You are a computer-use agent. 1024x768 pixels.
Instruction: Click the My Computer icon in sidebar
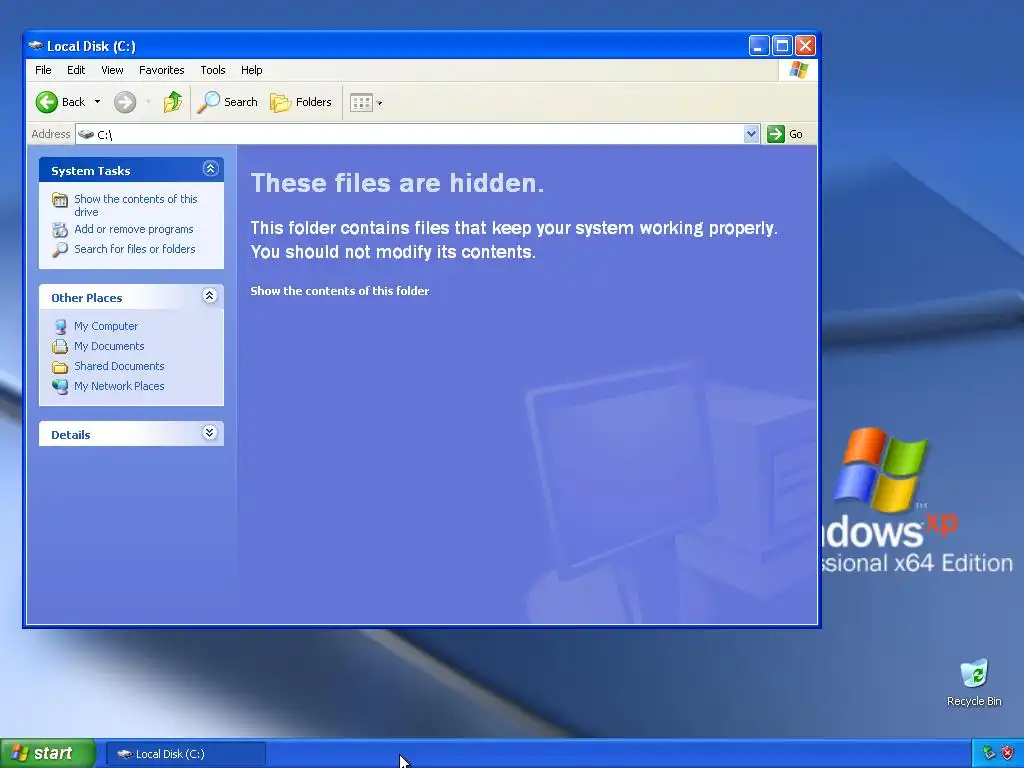click(60, 327)
